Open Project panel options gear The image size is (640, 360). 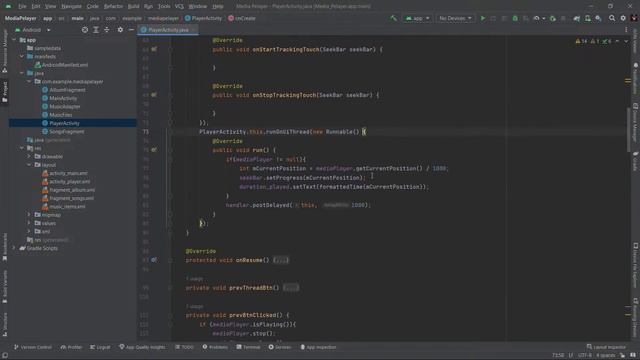[x=120, y=30]
